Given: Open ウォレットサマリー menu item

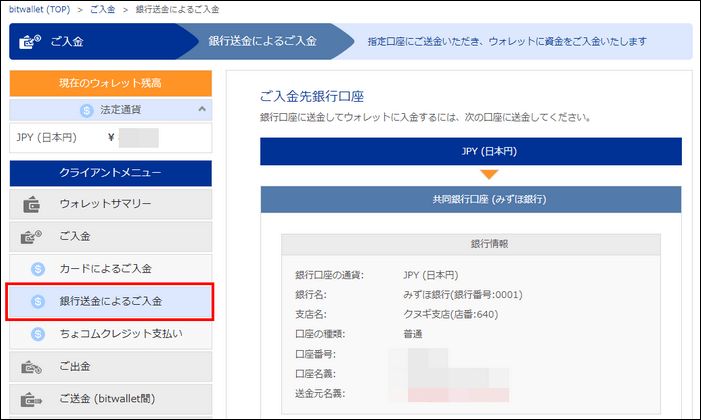Looking at the screenshot, I should (x=110, y=204).
